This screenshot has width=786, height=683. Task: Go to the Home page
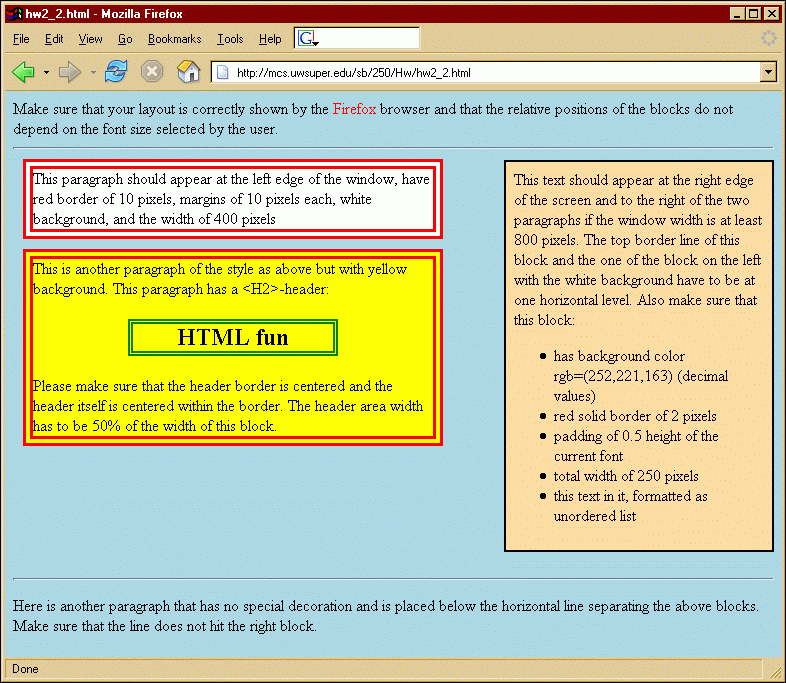[188, 72]
